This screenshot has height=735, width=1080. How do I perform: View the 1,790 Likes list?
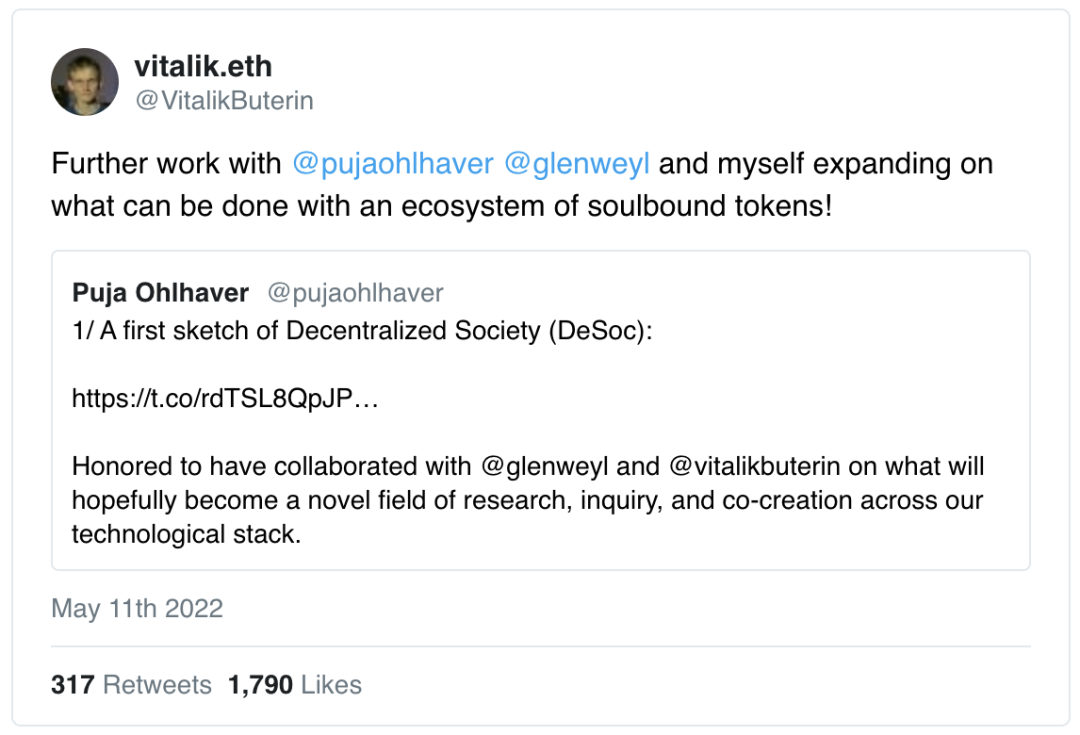[x=295, y=685]
